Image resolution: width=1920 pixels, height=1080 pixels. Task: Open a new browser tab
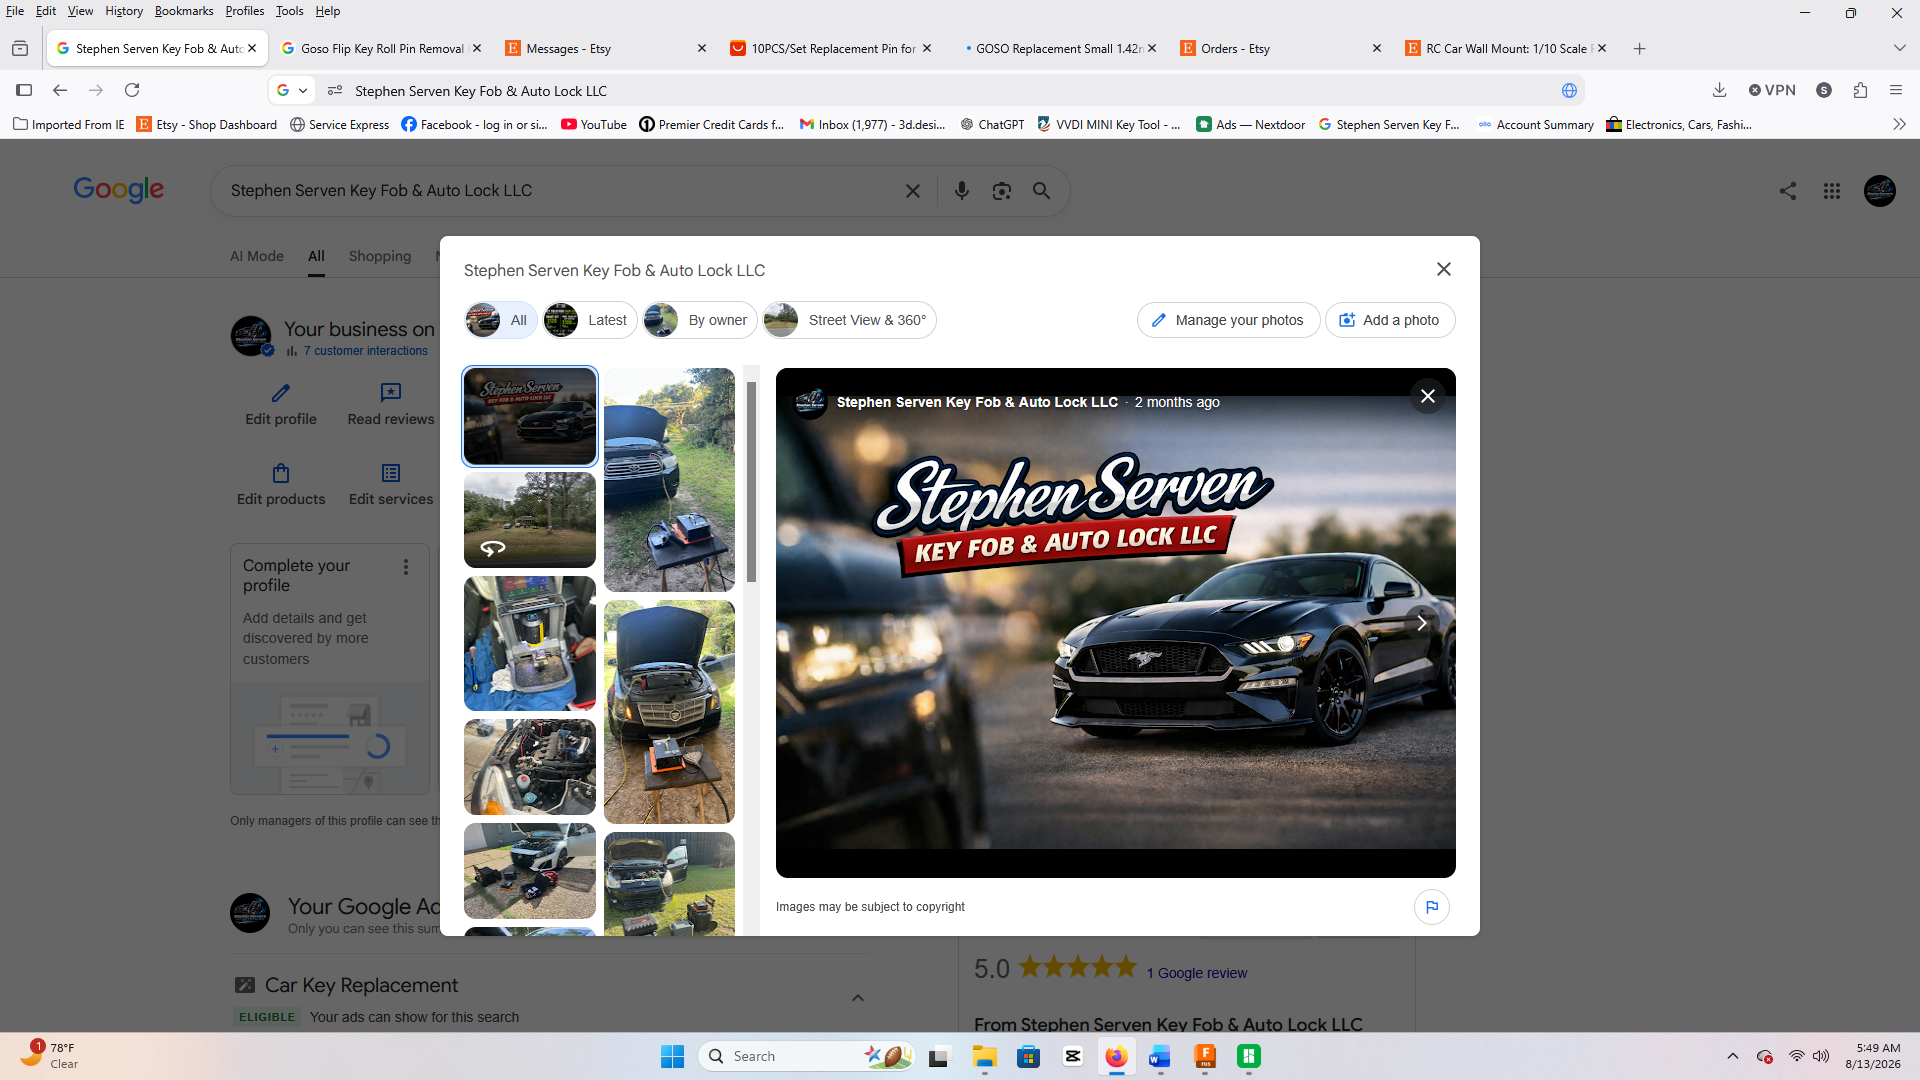1639,48
